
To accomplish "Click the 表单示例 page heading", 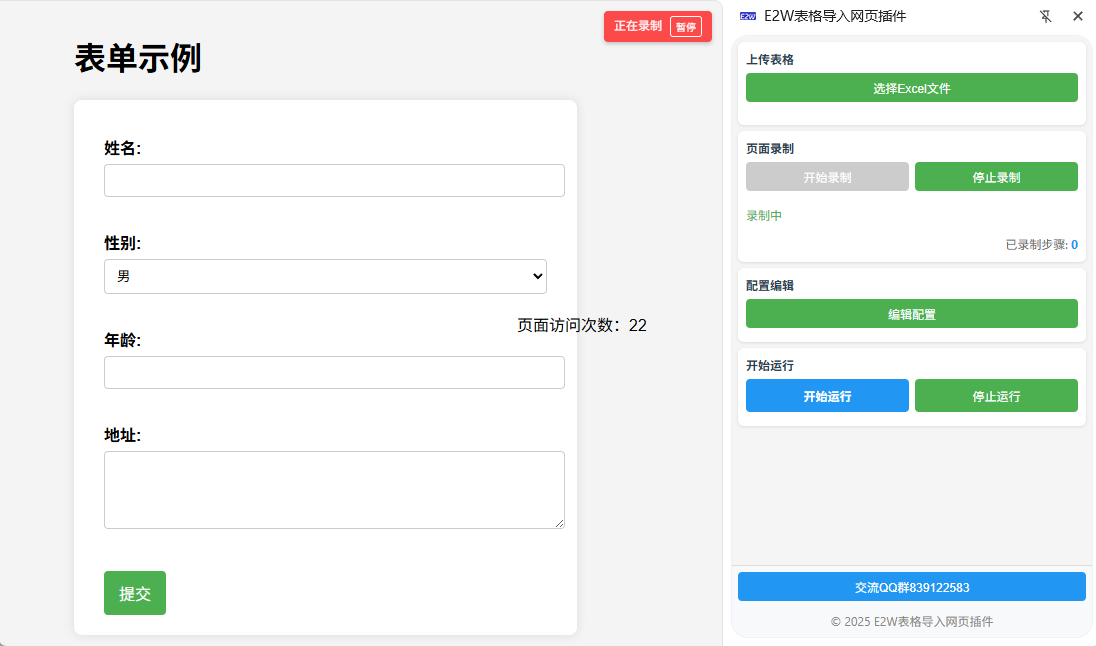I will pos(138,58).
